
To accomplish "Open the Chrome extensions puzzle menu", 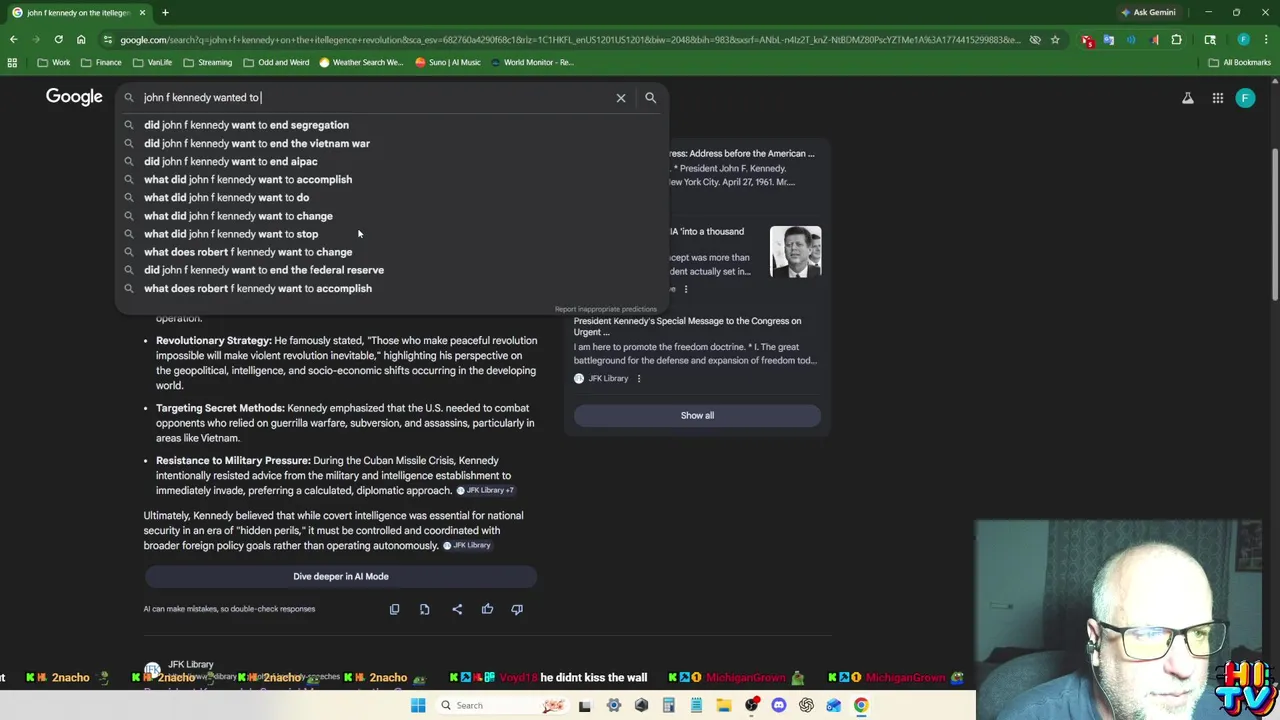I will (x=1176, y=40).
